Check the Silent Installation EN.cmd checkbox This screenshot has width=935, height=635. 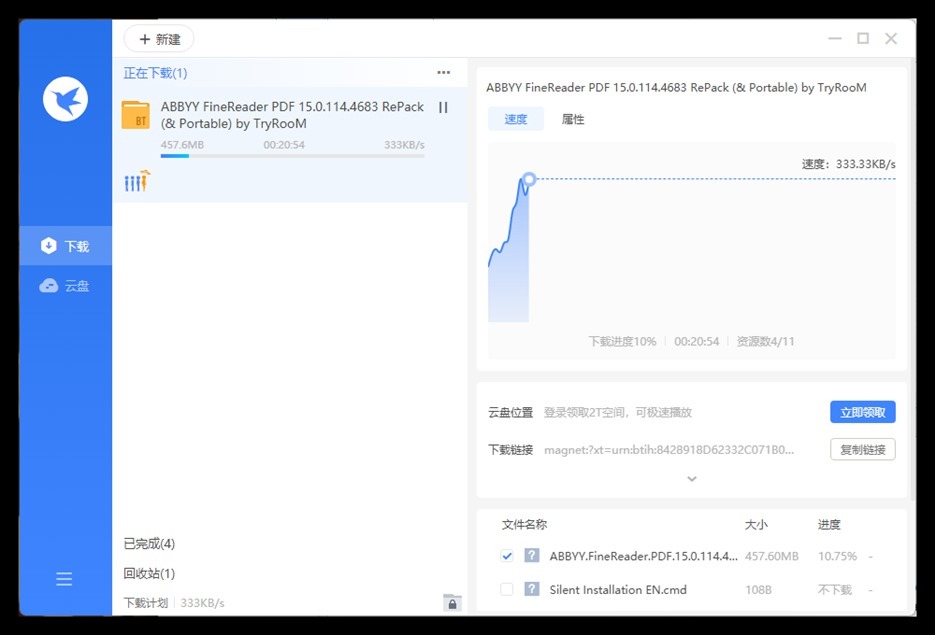pos(507,589)
